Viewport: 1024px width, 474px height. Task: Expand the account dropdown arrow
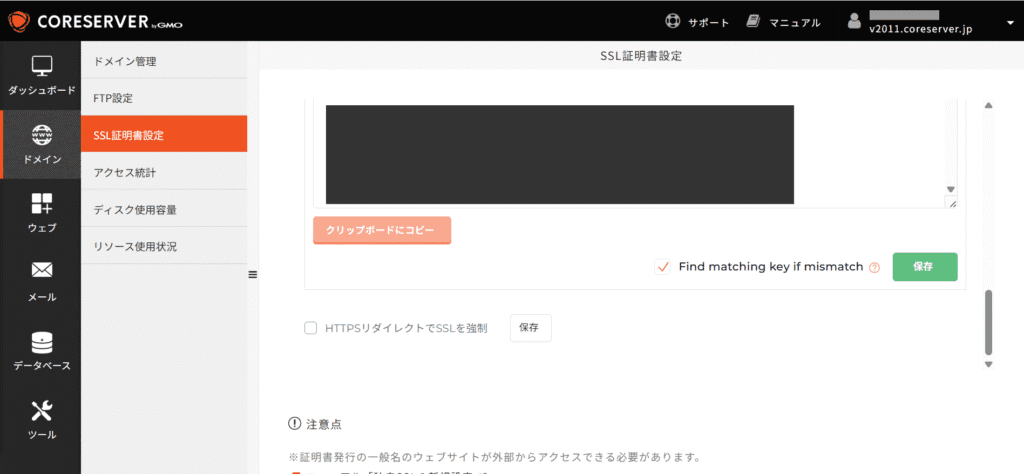tap(1010, 23)
